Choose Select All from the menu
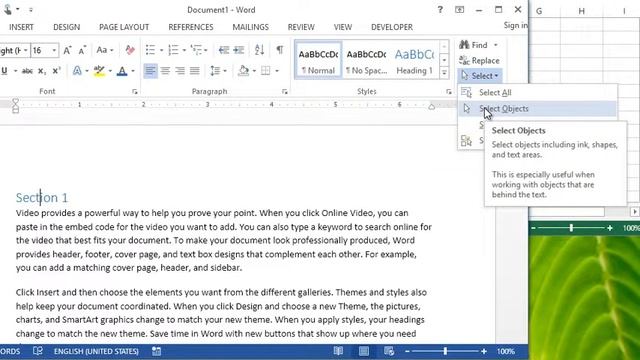Screen dimensions: 640x360 tap(537, 93)
